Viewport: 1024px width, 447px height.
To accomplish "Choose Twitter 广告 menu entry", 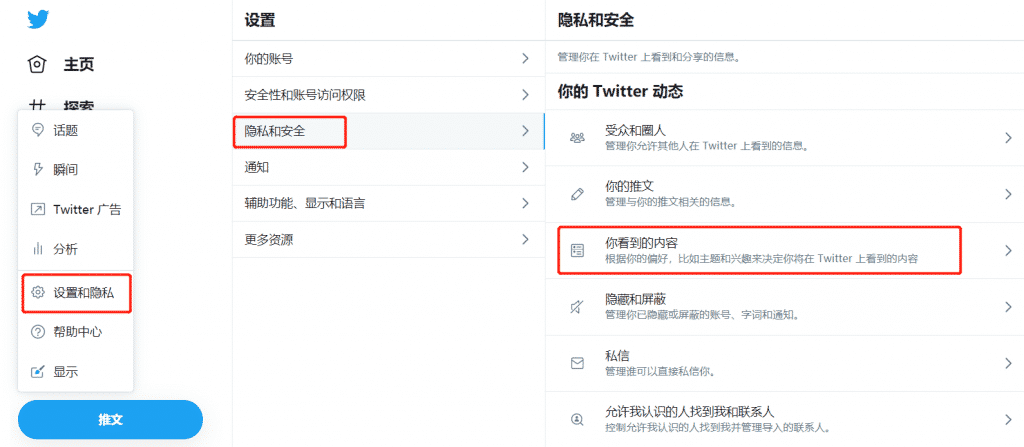I will (76, 210).
